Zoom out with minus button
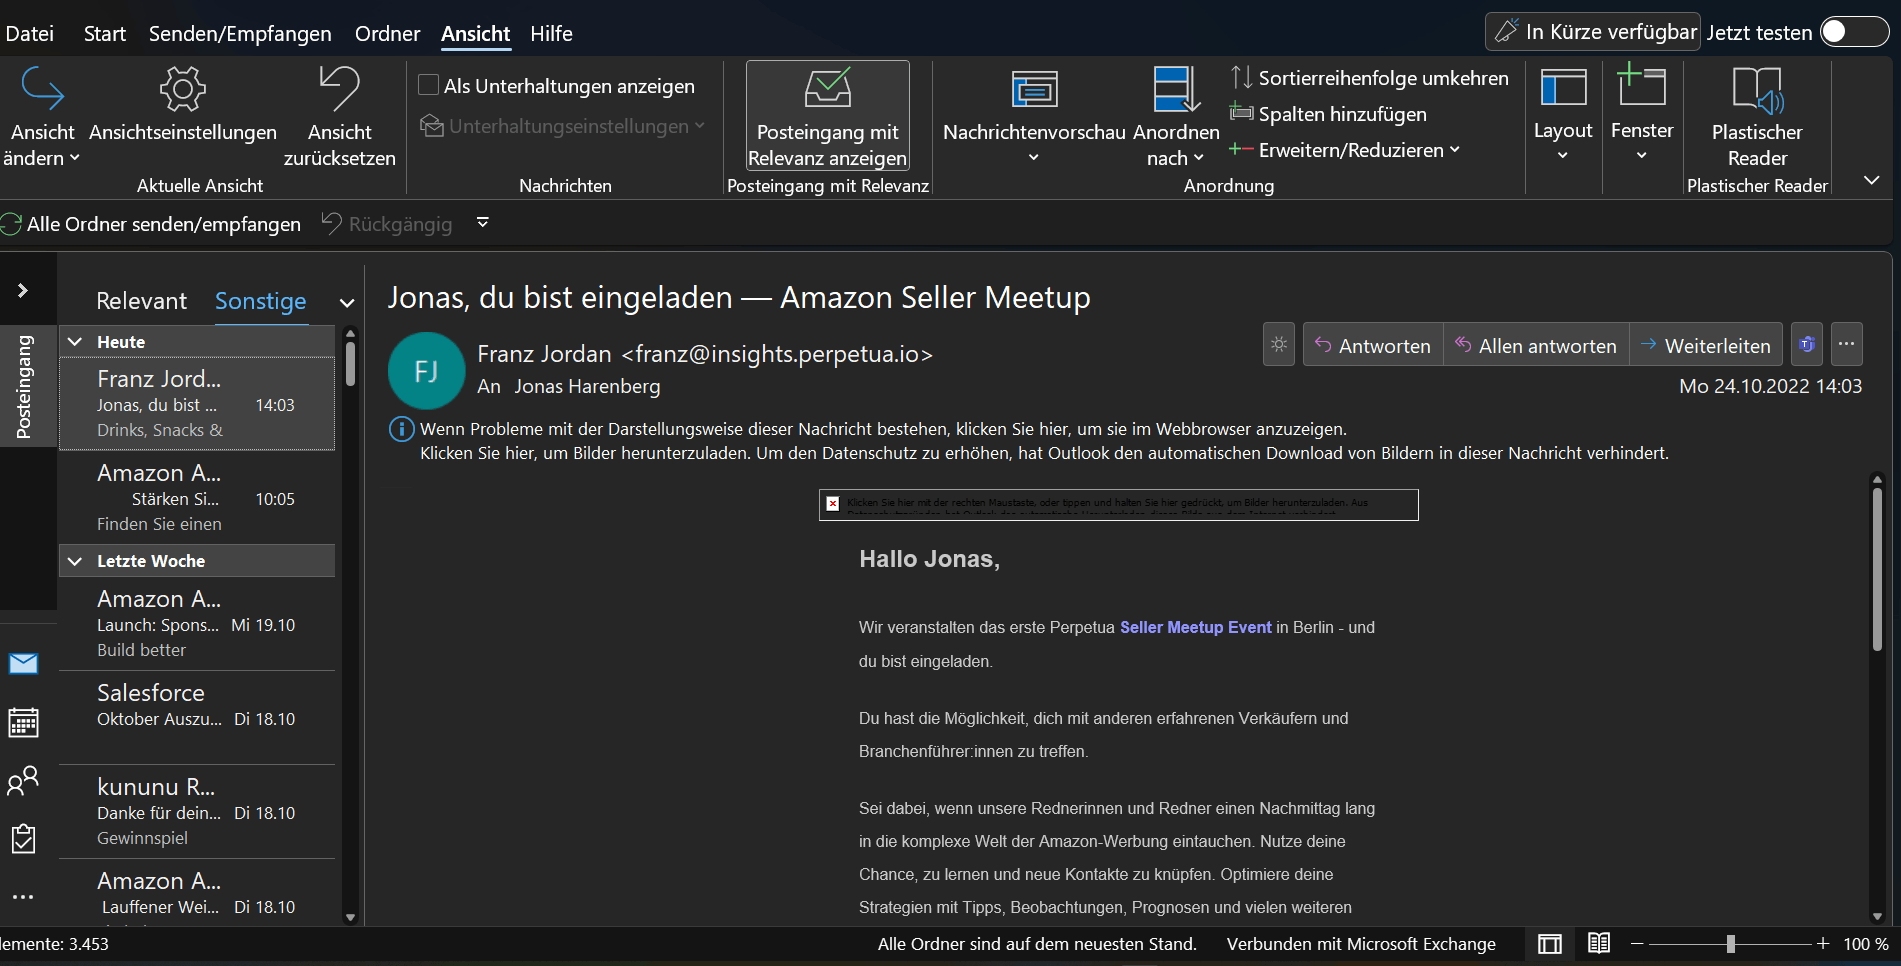The height and width of the screenshot is (966, 1901). click(x=1637, y=944)
